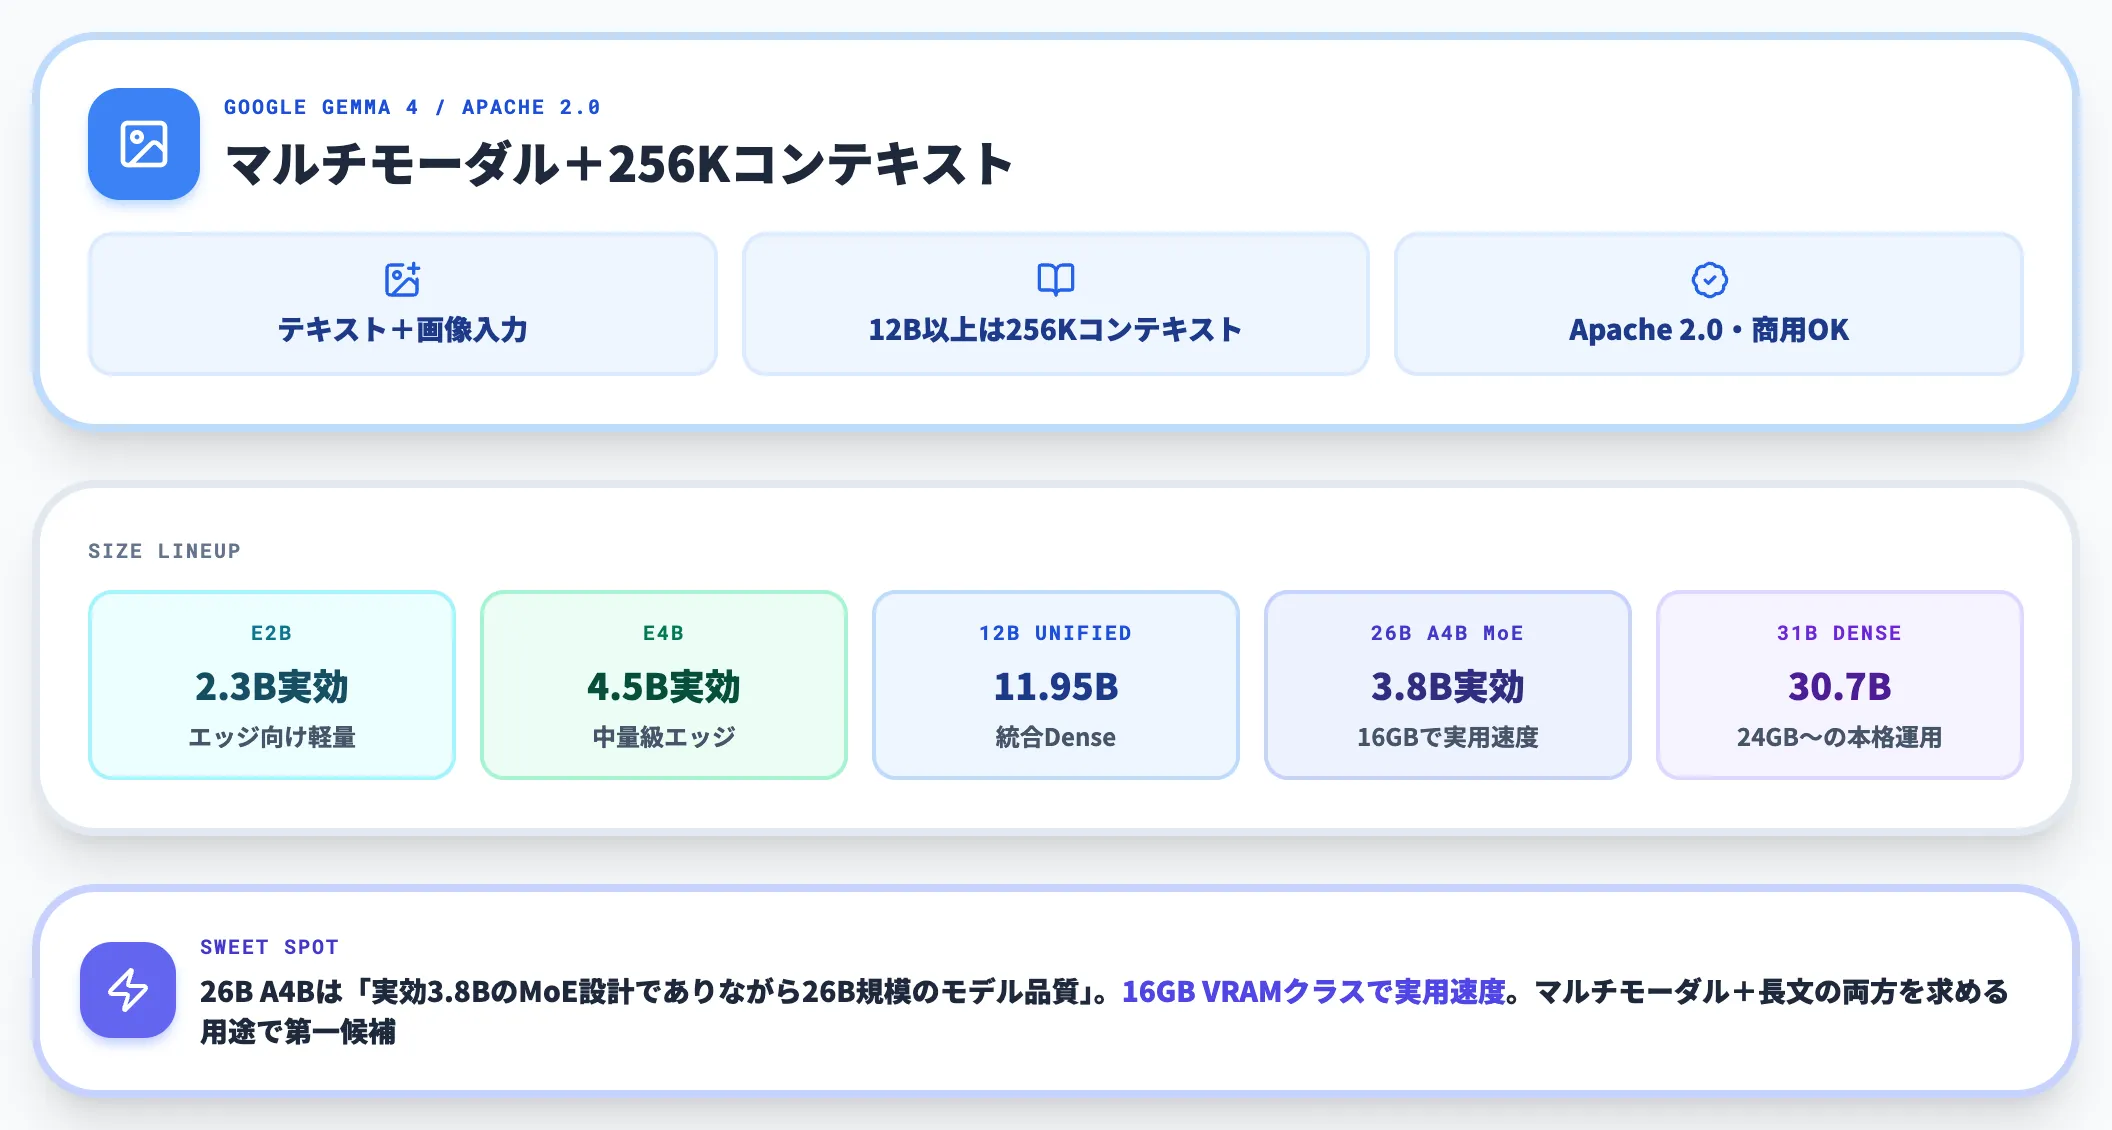
Task: Click the verified check badge icon above Apache 2.0
Action: 1709,279
